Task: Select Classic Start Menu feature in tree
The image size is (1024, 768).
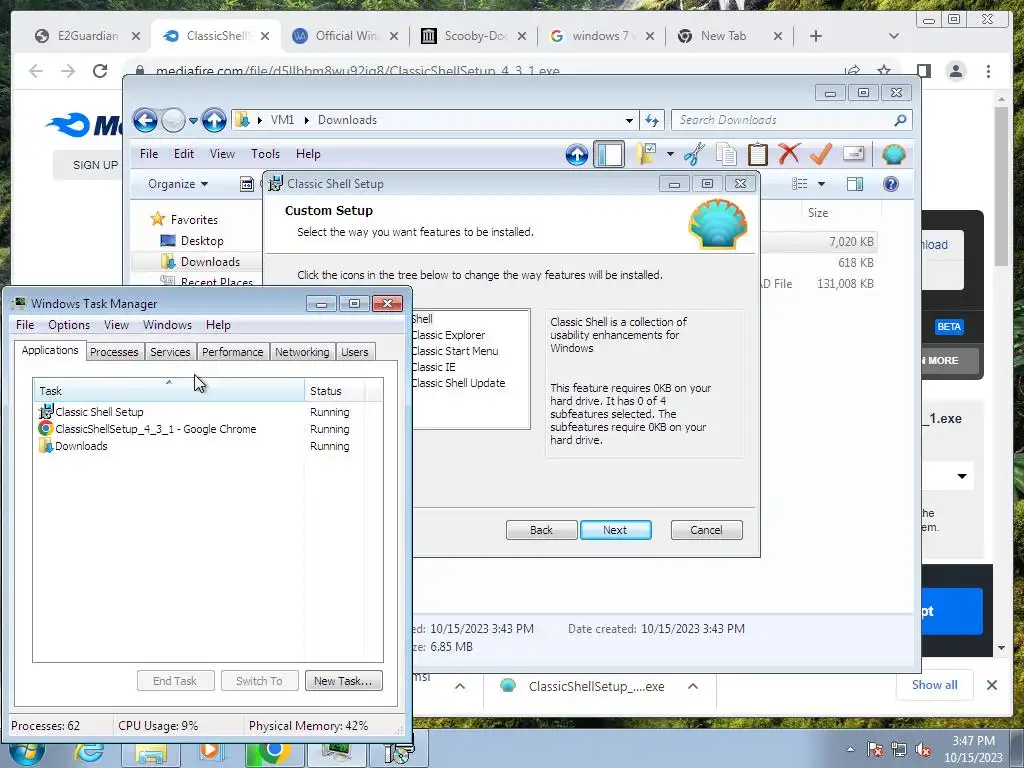Action: tap(455, 351)
